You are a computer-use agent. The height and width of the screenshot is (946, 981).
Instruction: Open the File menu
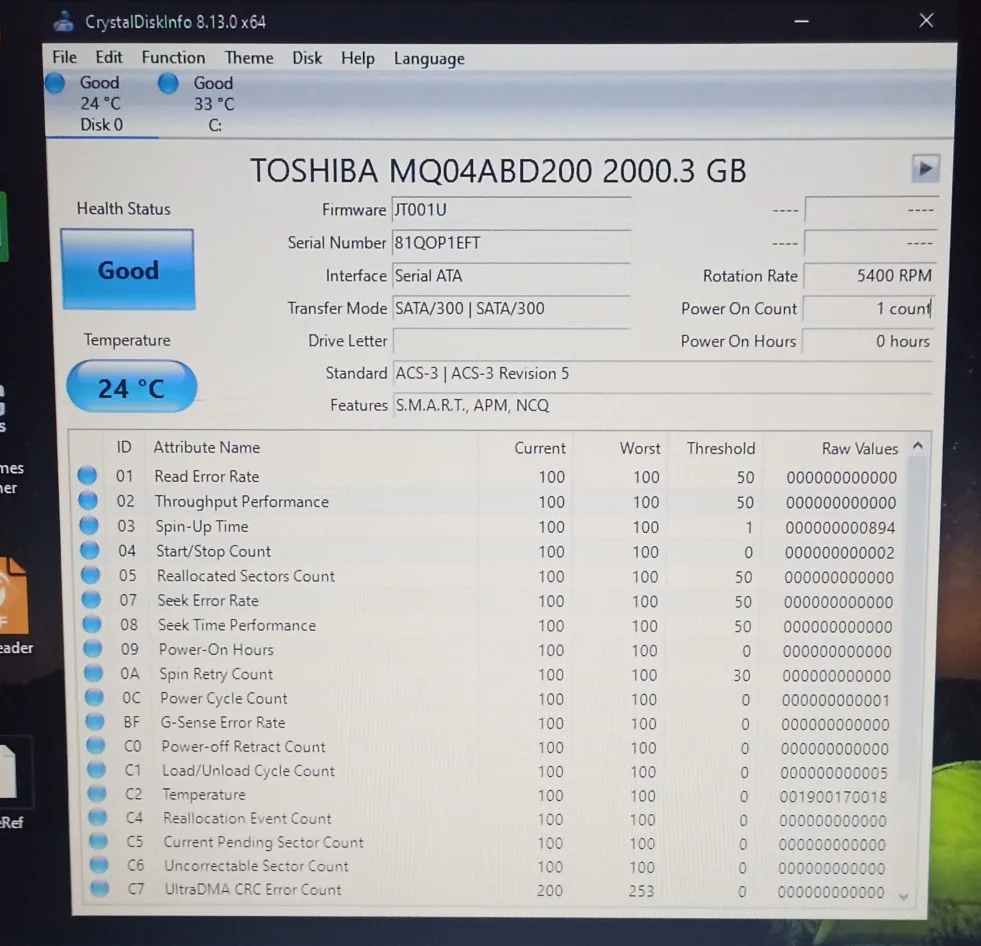tap(64, 58)
